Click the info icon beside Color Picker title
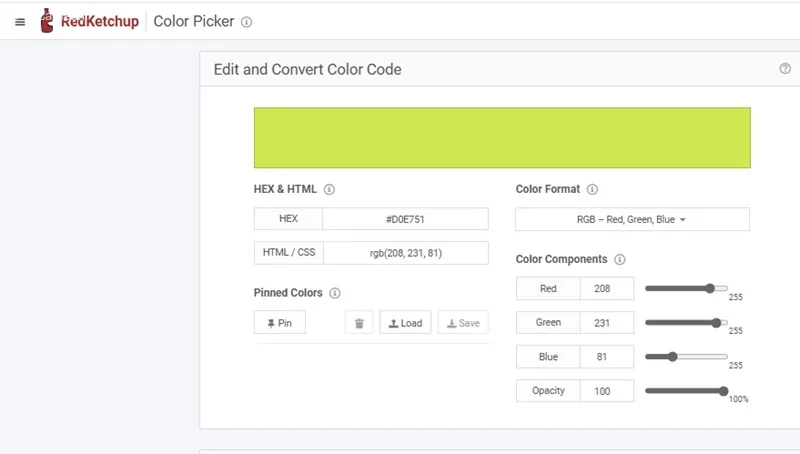This screenshot has height=454, width=800. tap(247, 22)
